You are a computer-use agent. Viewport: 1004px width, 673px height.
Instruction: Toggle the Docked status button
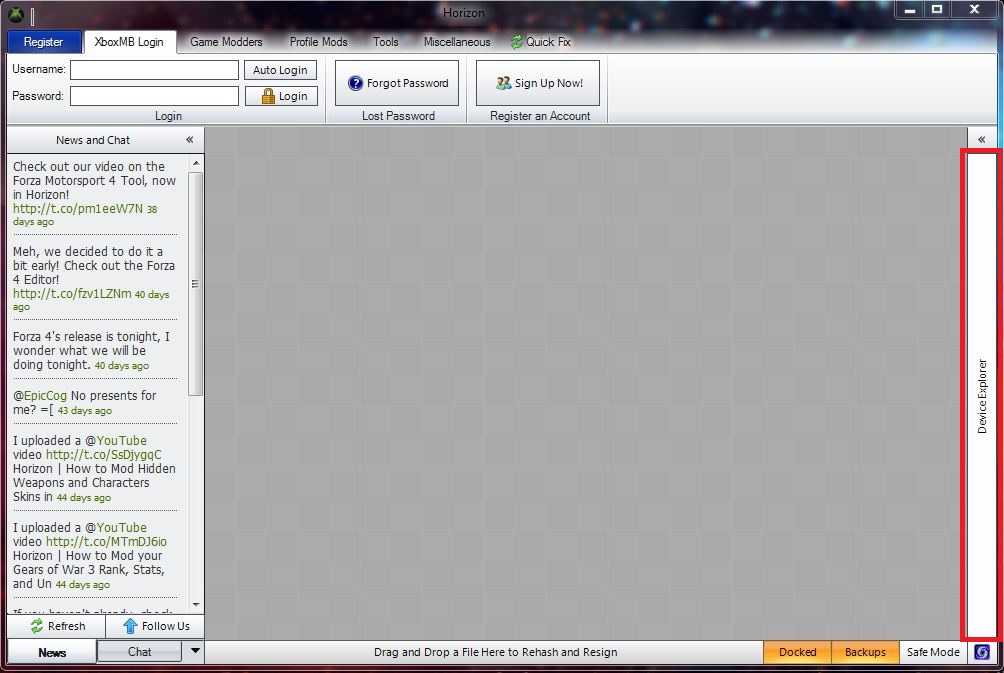[797, 652]
